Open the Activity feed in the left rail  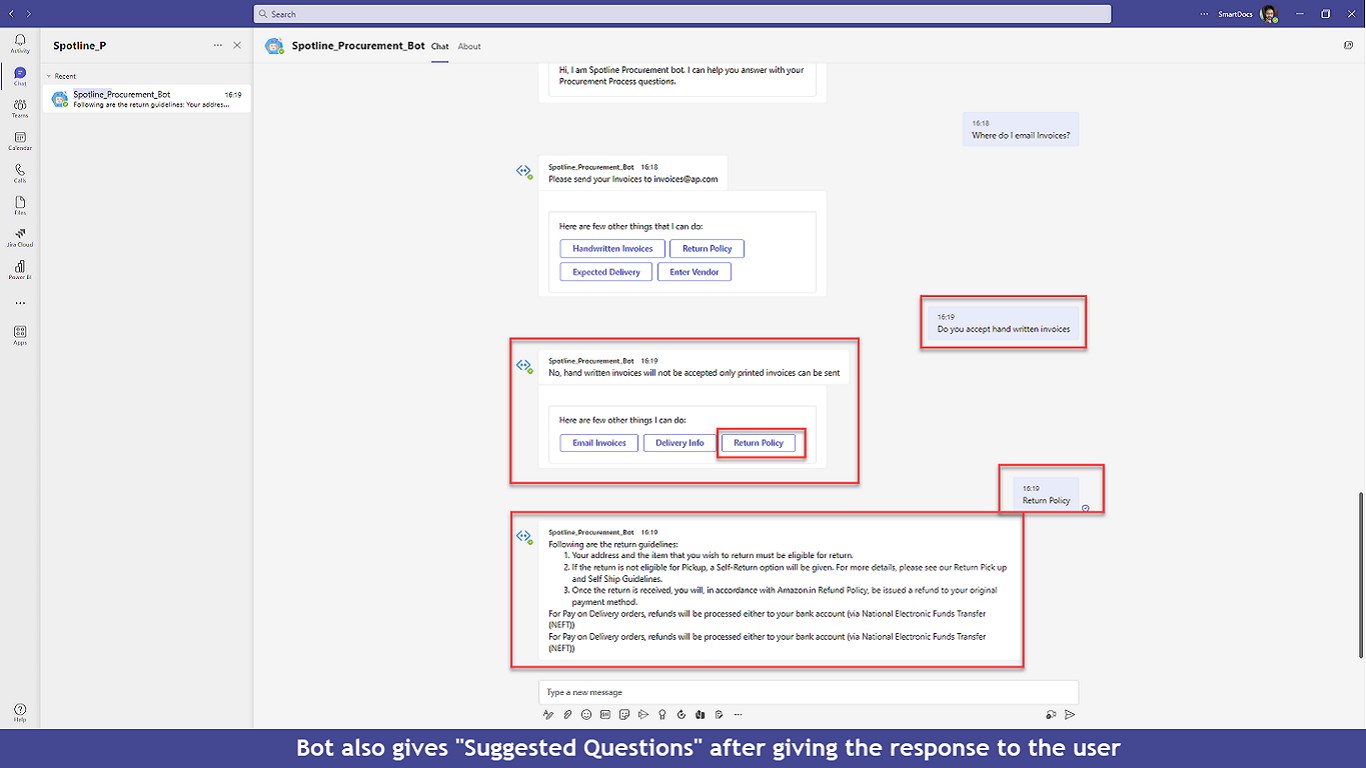coord(20,43)
